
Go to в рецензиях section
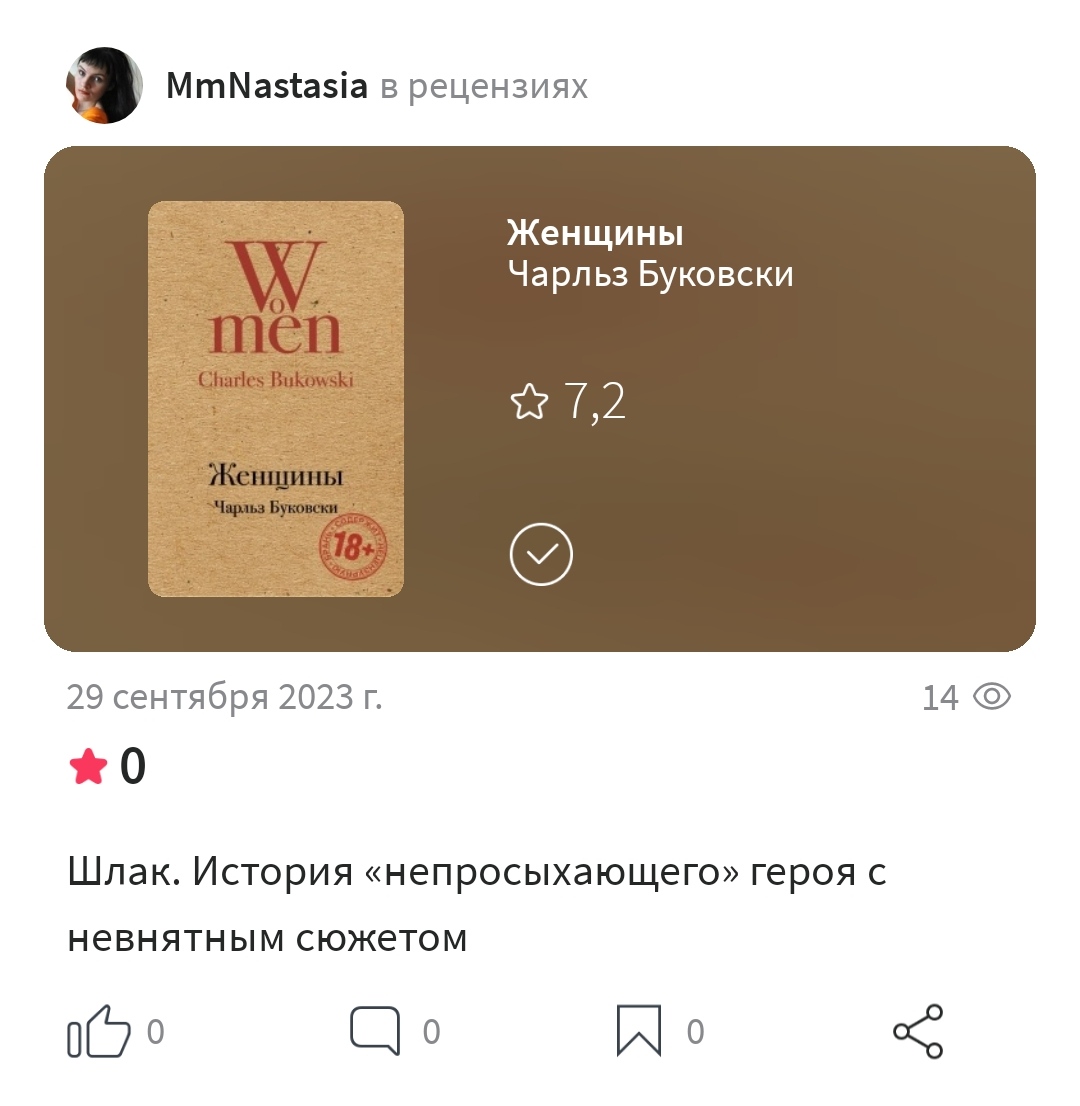pyautogui.click(x=484, y=87)
